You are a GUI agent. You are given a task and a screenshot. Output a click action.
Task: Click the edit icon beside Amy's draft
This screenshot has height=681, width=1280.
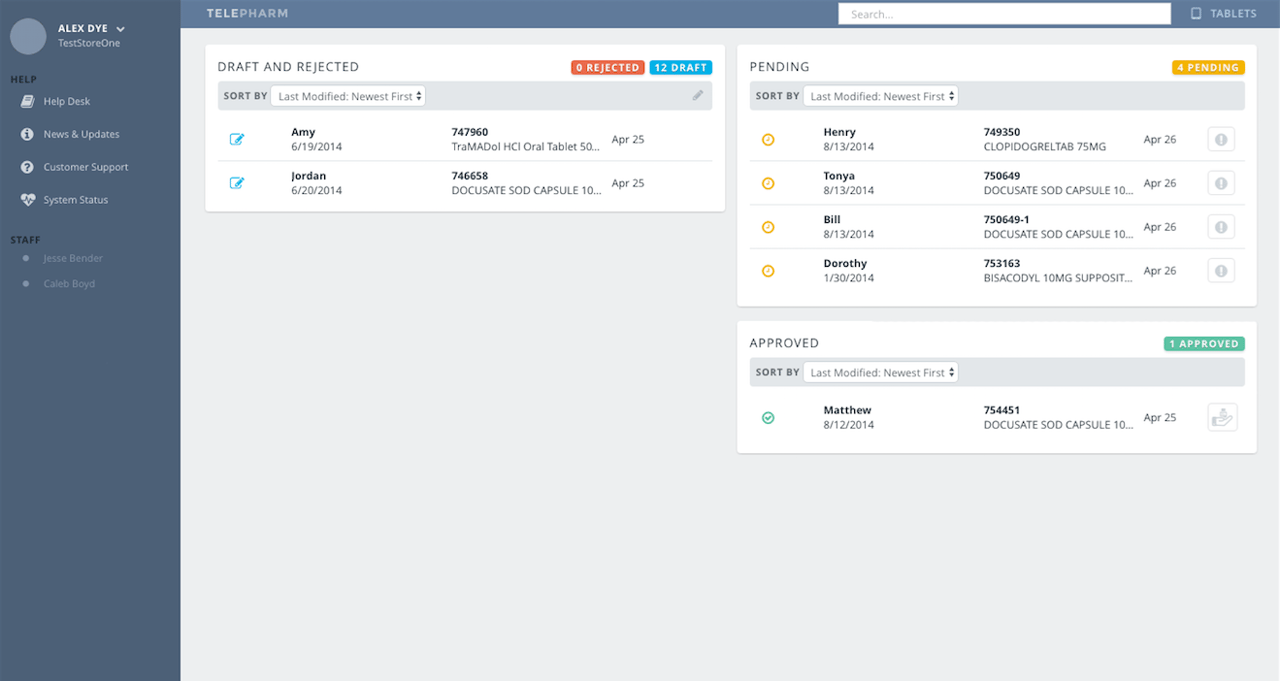pyautogui.click(x=237, y=140)
